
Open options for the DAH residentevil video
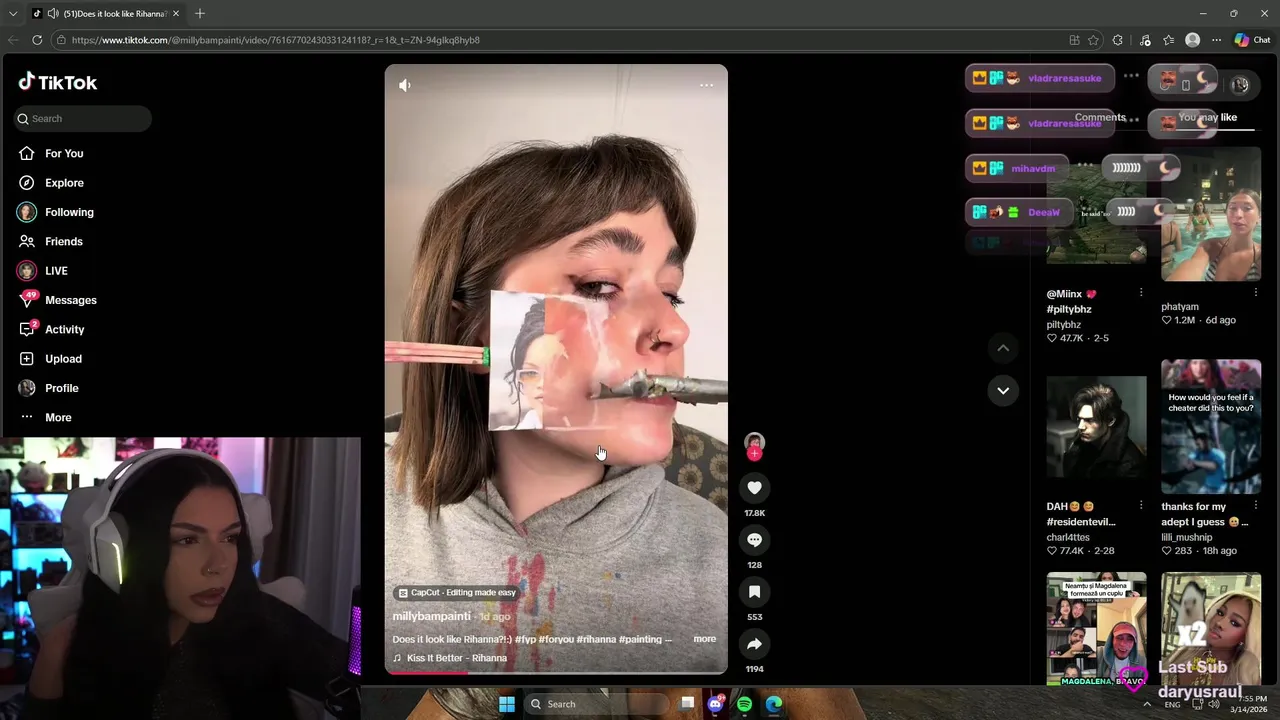[1141, 506]
